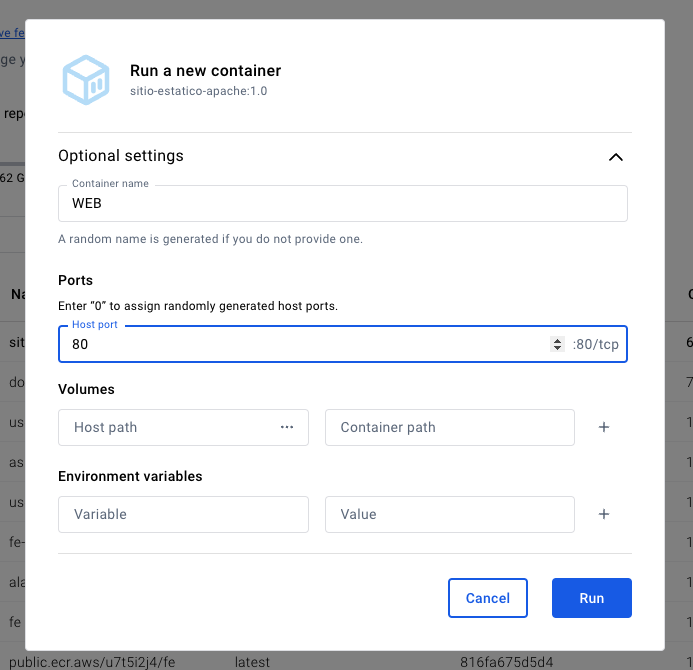Click the Container path field
The image size is (693, 670).
pyautogui.click(x=449, y=427)
